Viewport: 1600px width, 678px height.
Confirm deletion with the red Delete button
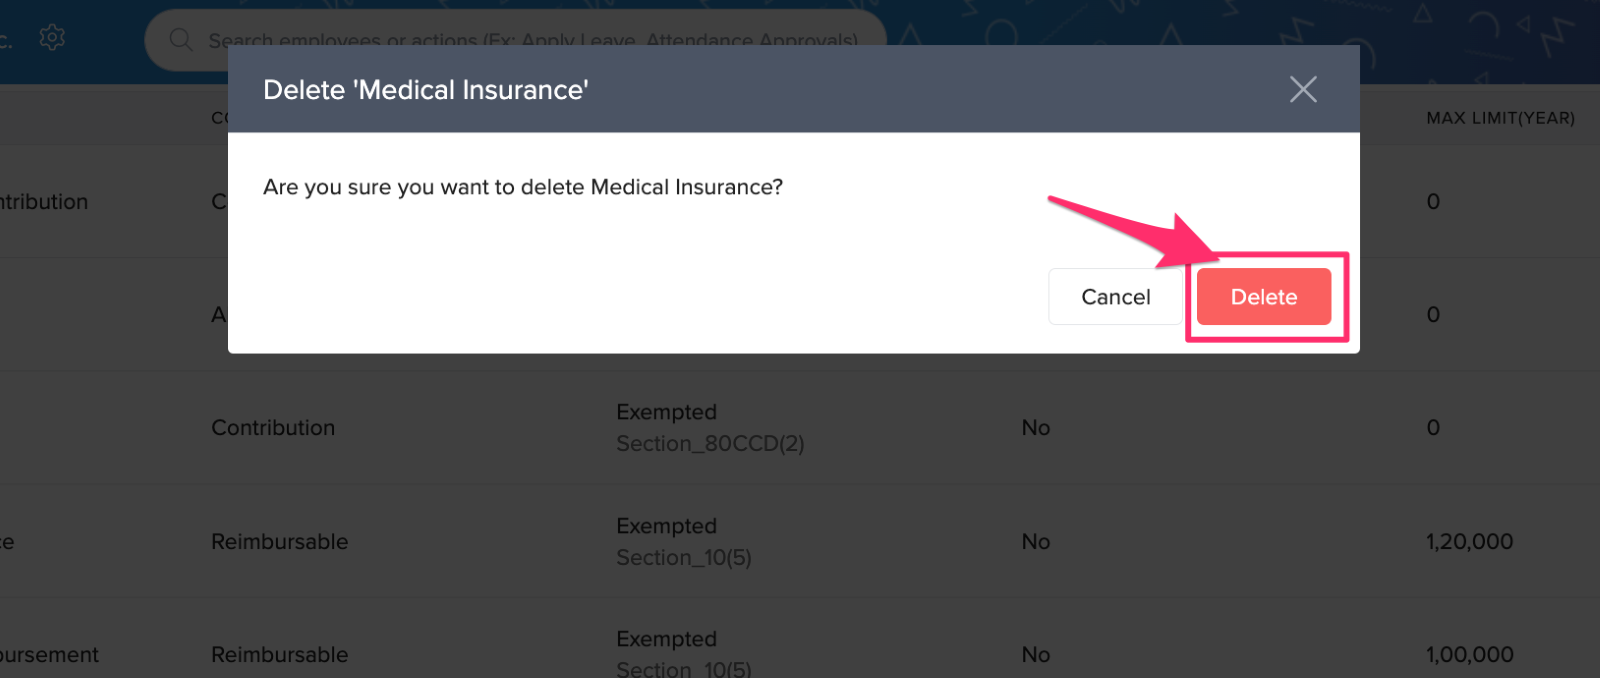click(1263, 297)
